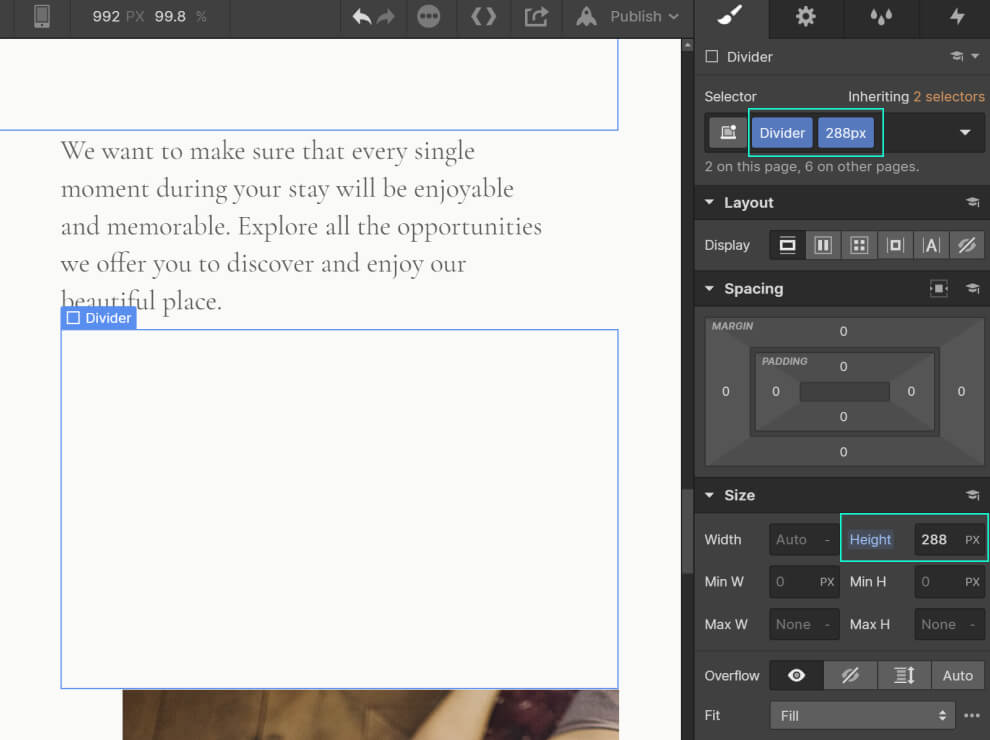Click the orange "2 selectors" link
The image size is (990, 740).
point(948,97)
